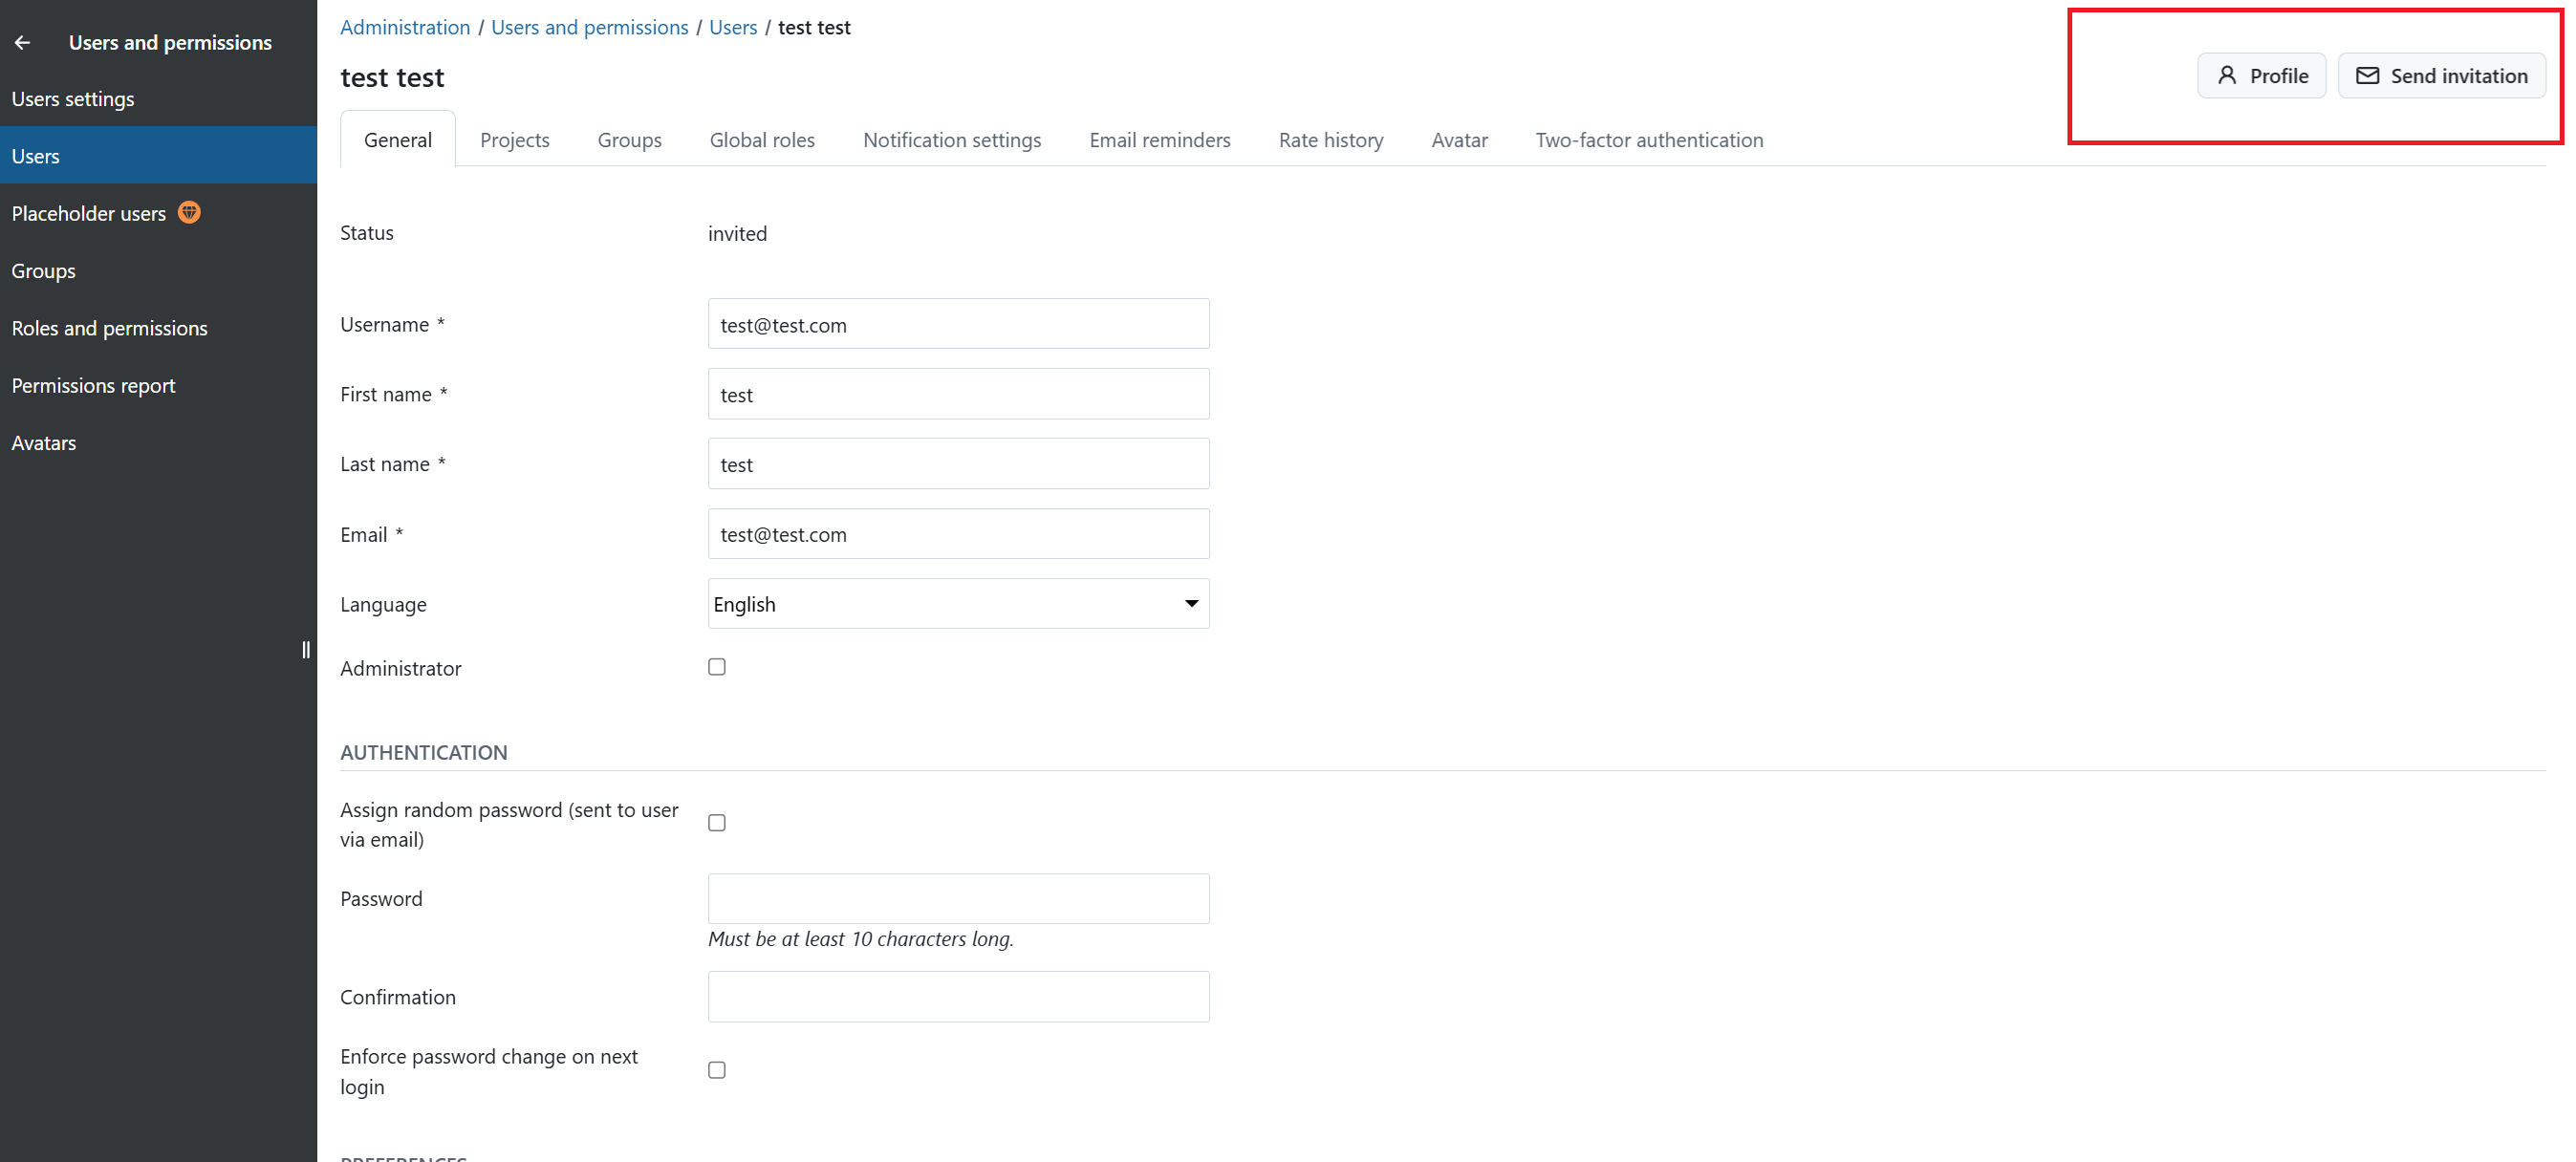
Task: Open the Language dropdown
Action: [957, 603]
